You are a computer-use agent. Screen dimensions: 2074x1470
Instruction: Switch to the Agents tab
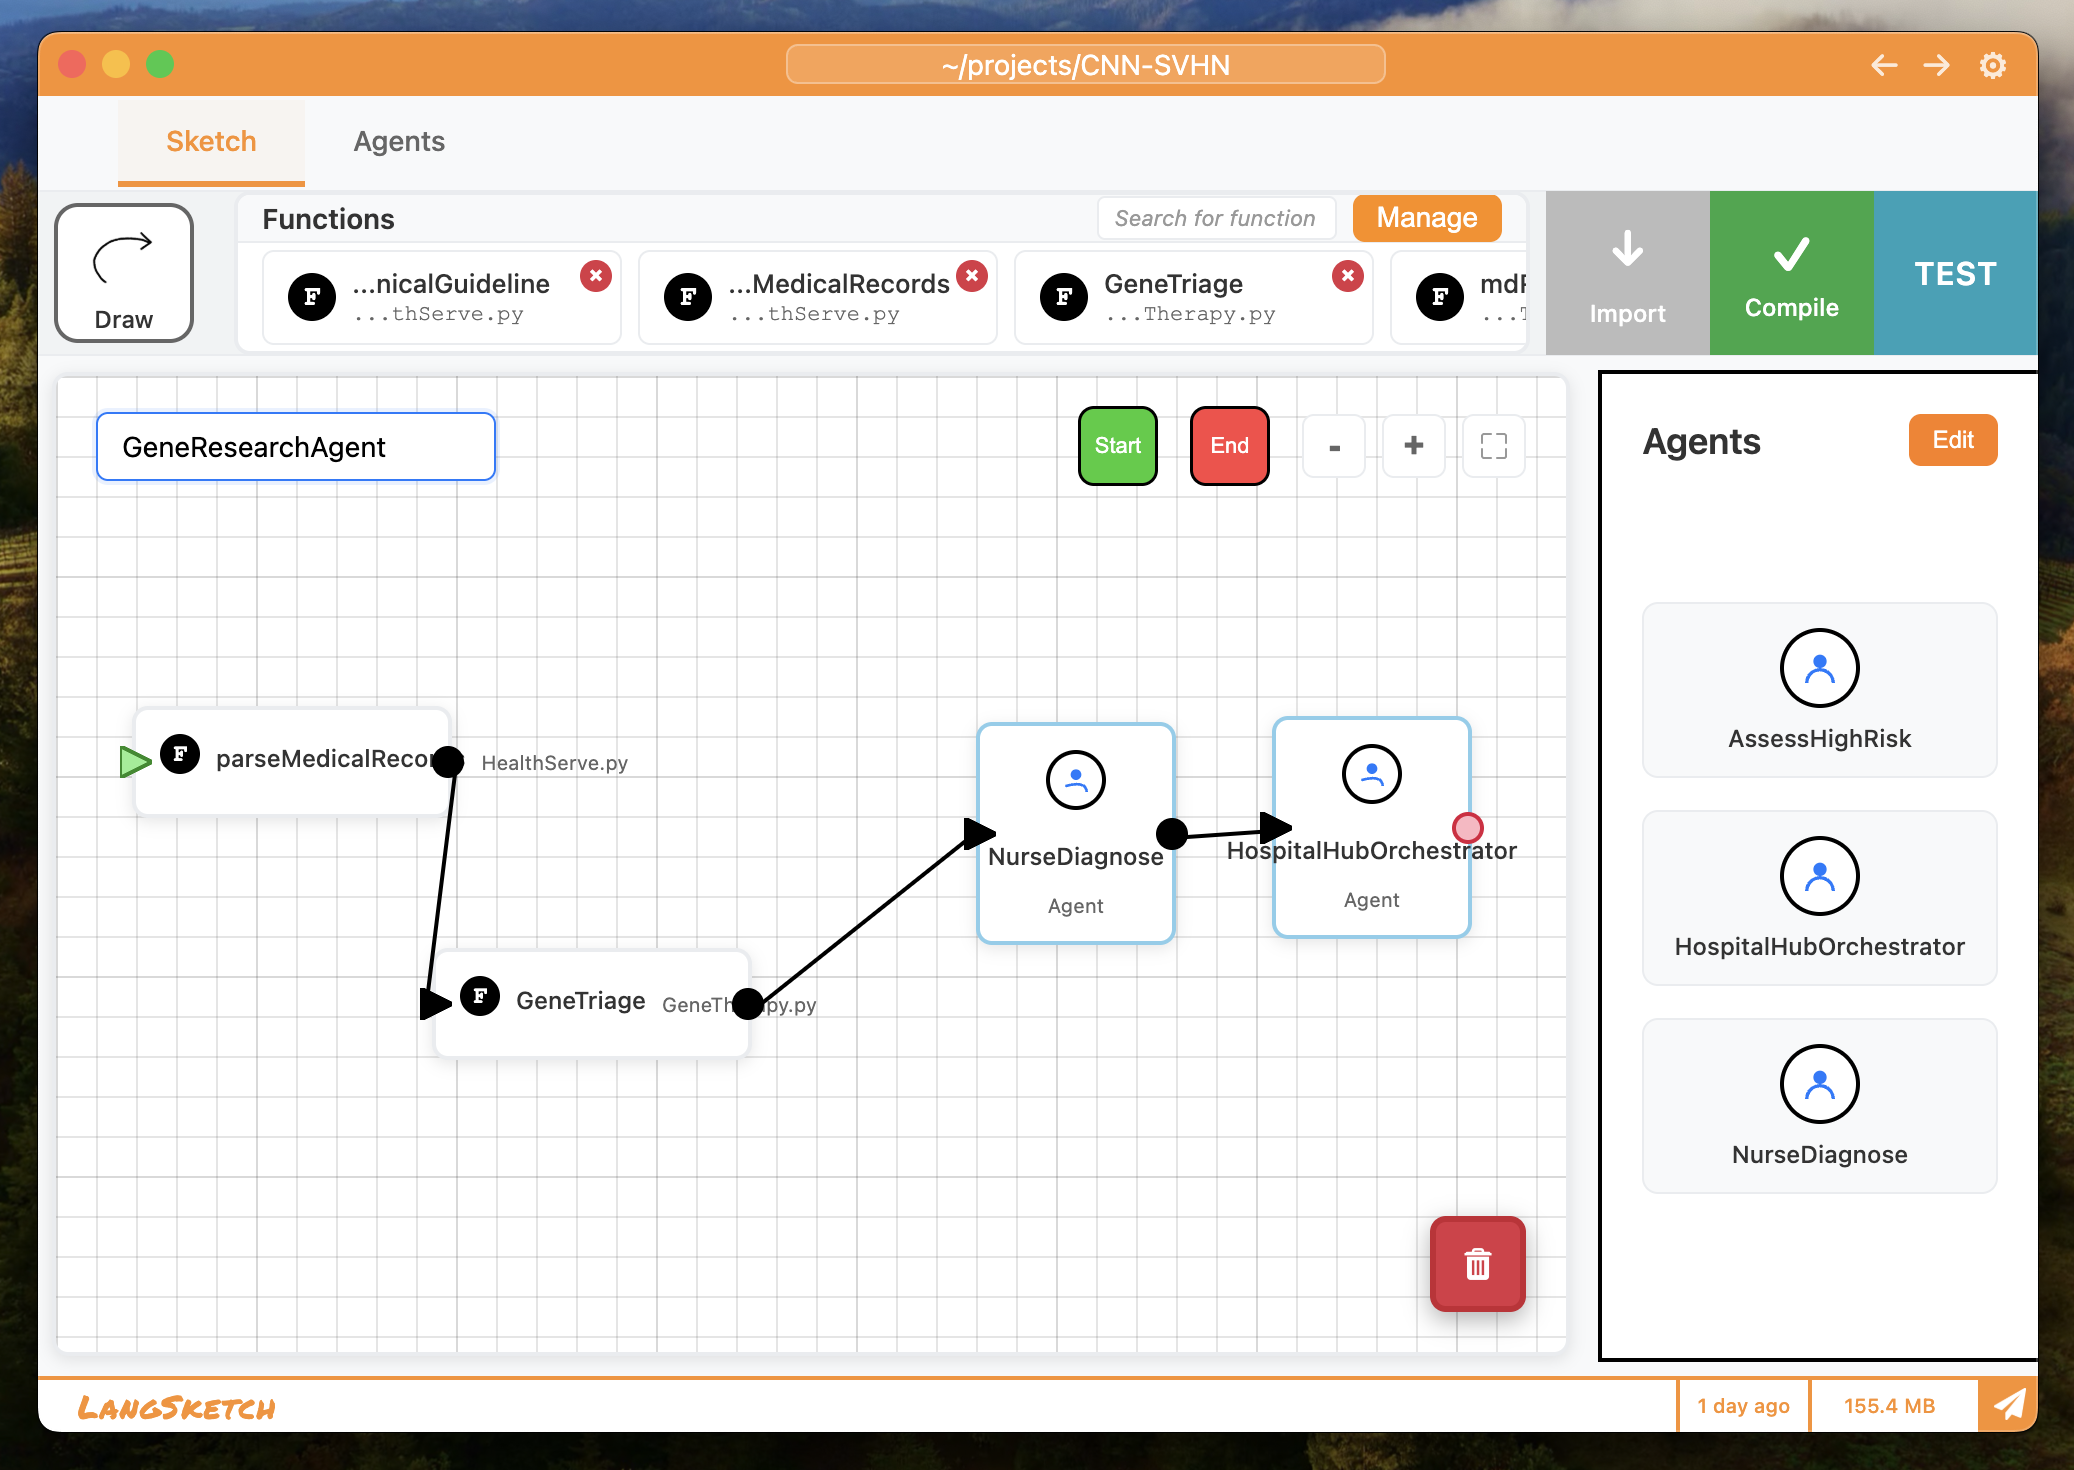pos(399,142)
